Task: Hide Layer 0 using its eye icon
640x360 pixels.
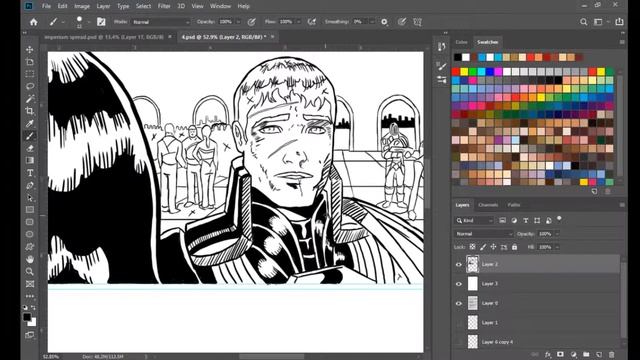Action: (x=459, y=303)
